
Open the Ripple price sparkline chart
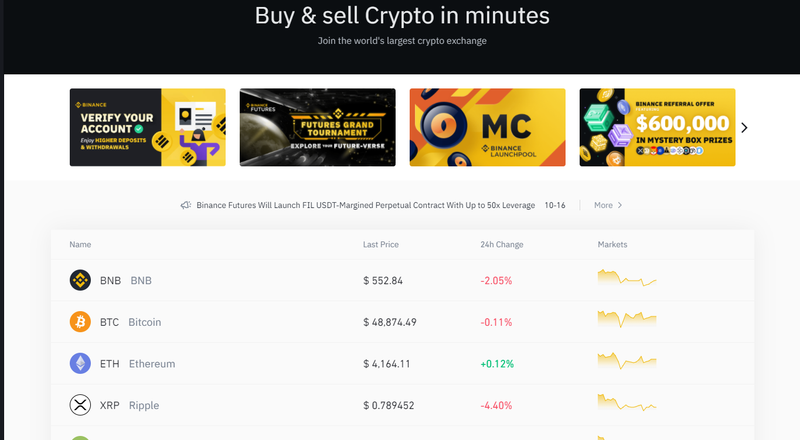pos(627,405)
